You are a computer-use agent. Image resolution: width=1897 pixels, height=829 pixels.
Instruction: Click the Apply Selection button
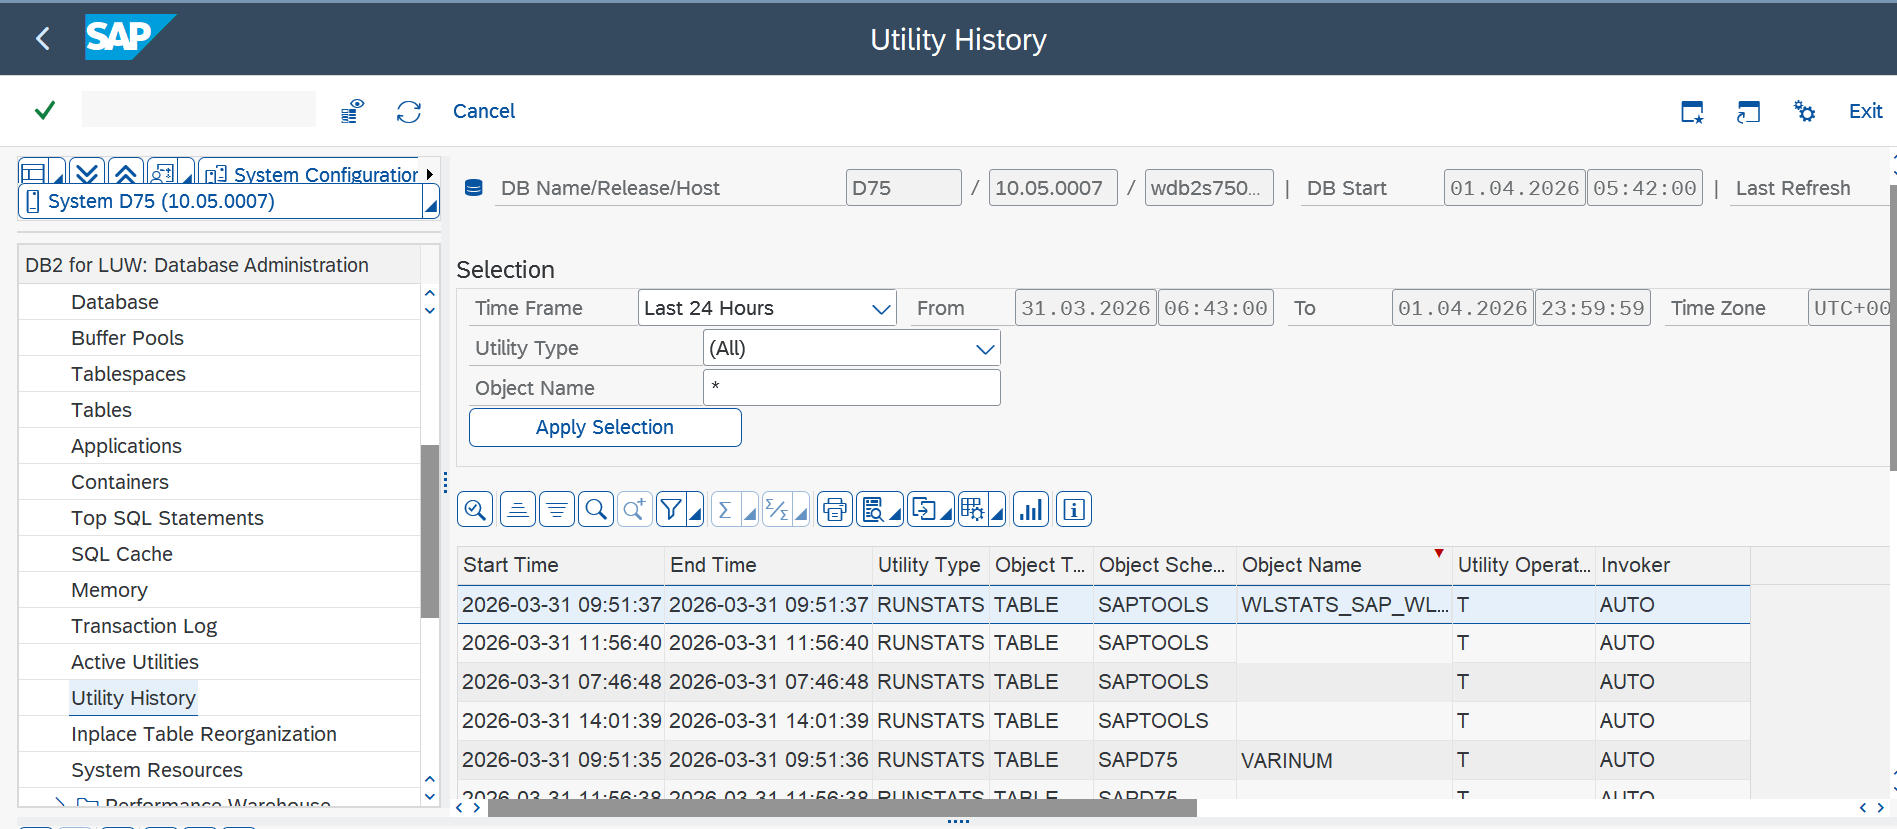(605, 427)
